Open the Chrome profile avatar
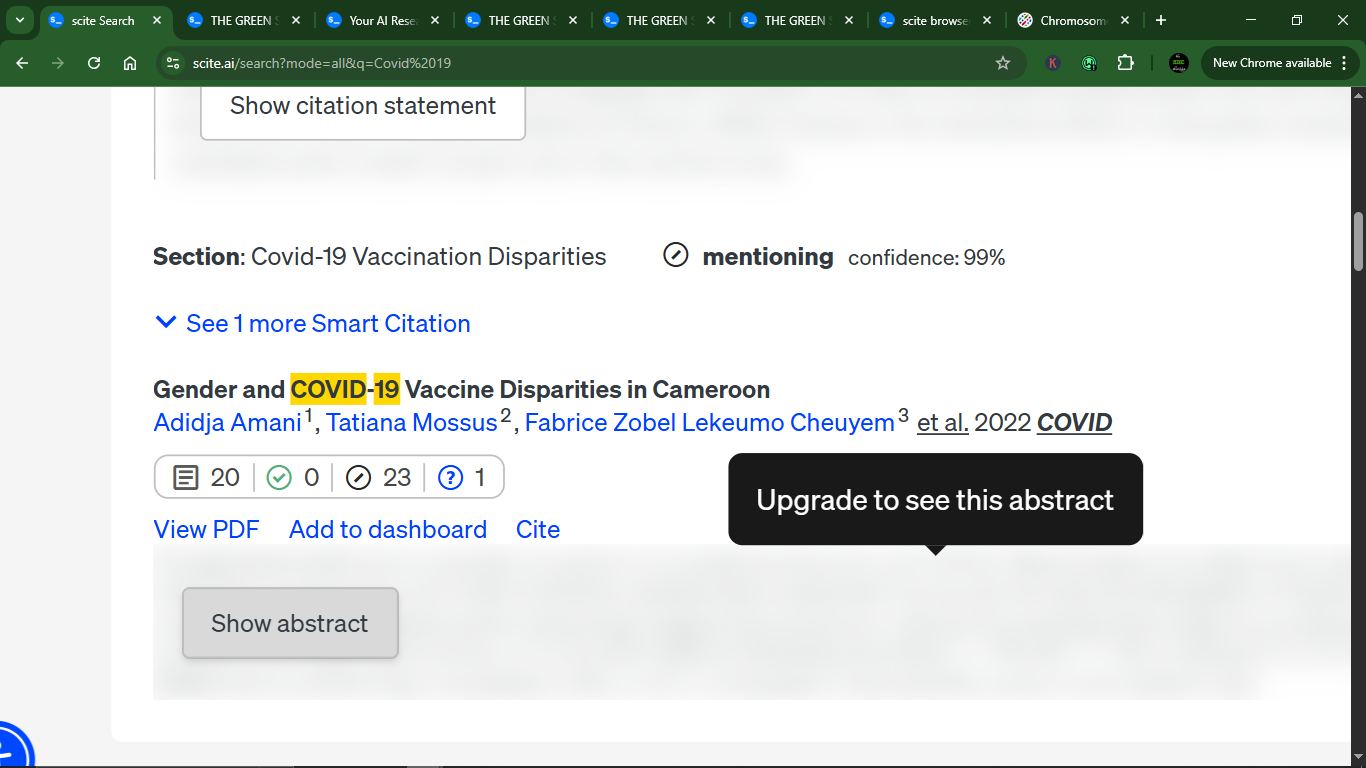1366x768 pixels. pos(1179,63)
